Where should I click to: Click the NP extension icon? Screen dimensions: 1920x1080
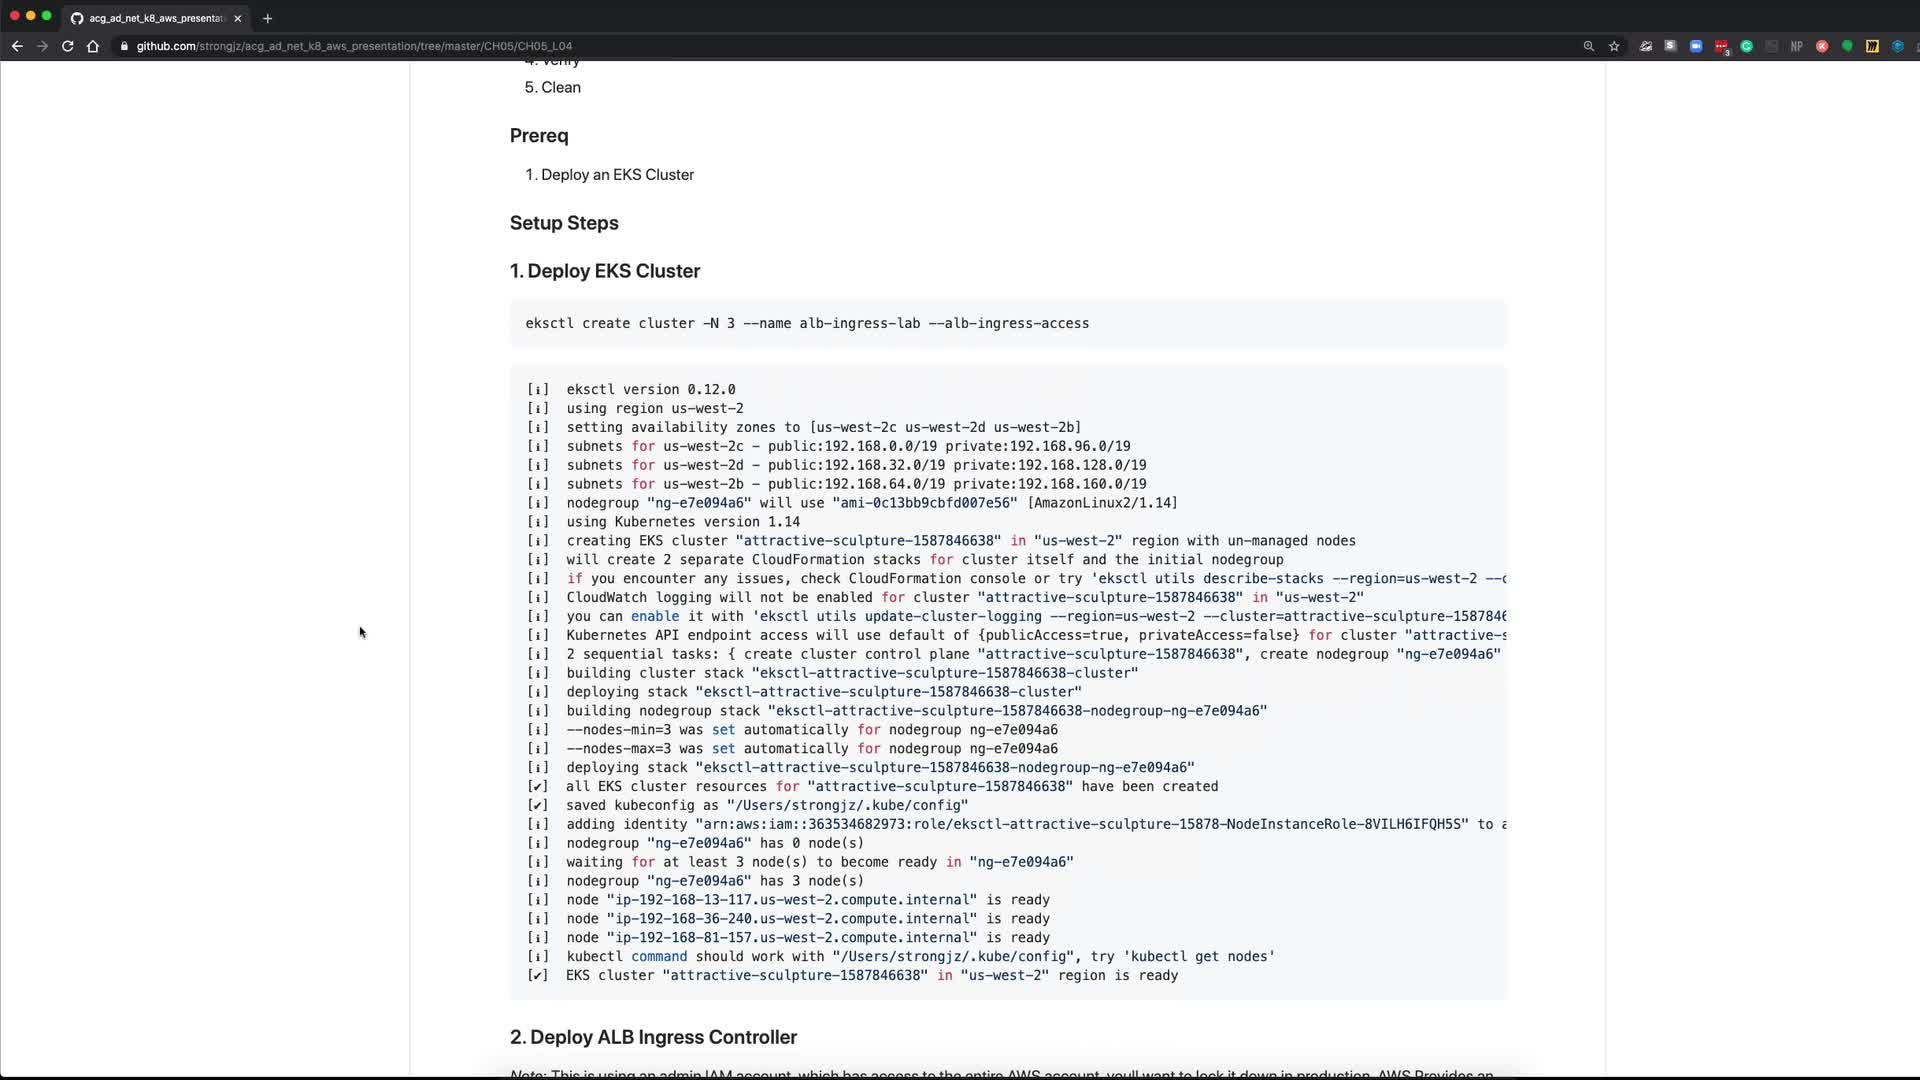pyautogui.click(x=1796, y=46)
